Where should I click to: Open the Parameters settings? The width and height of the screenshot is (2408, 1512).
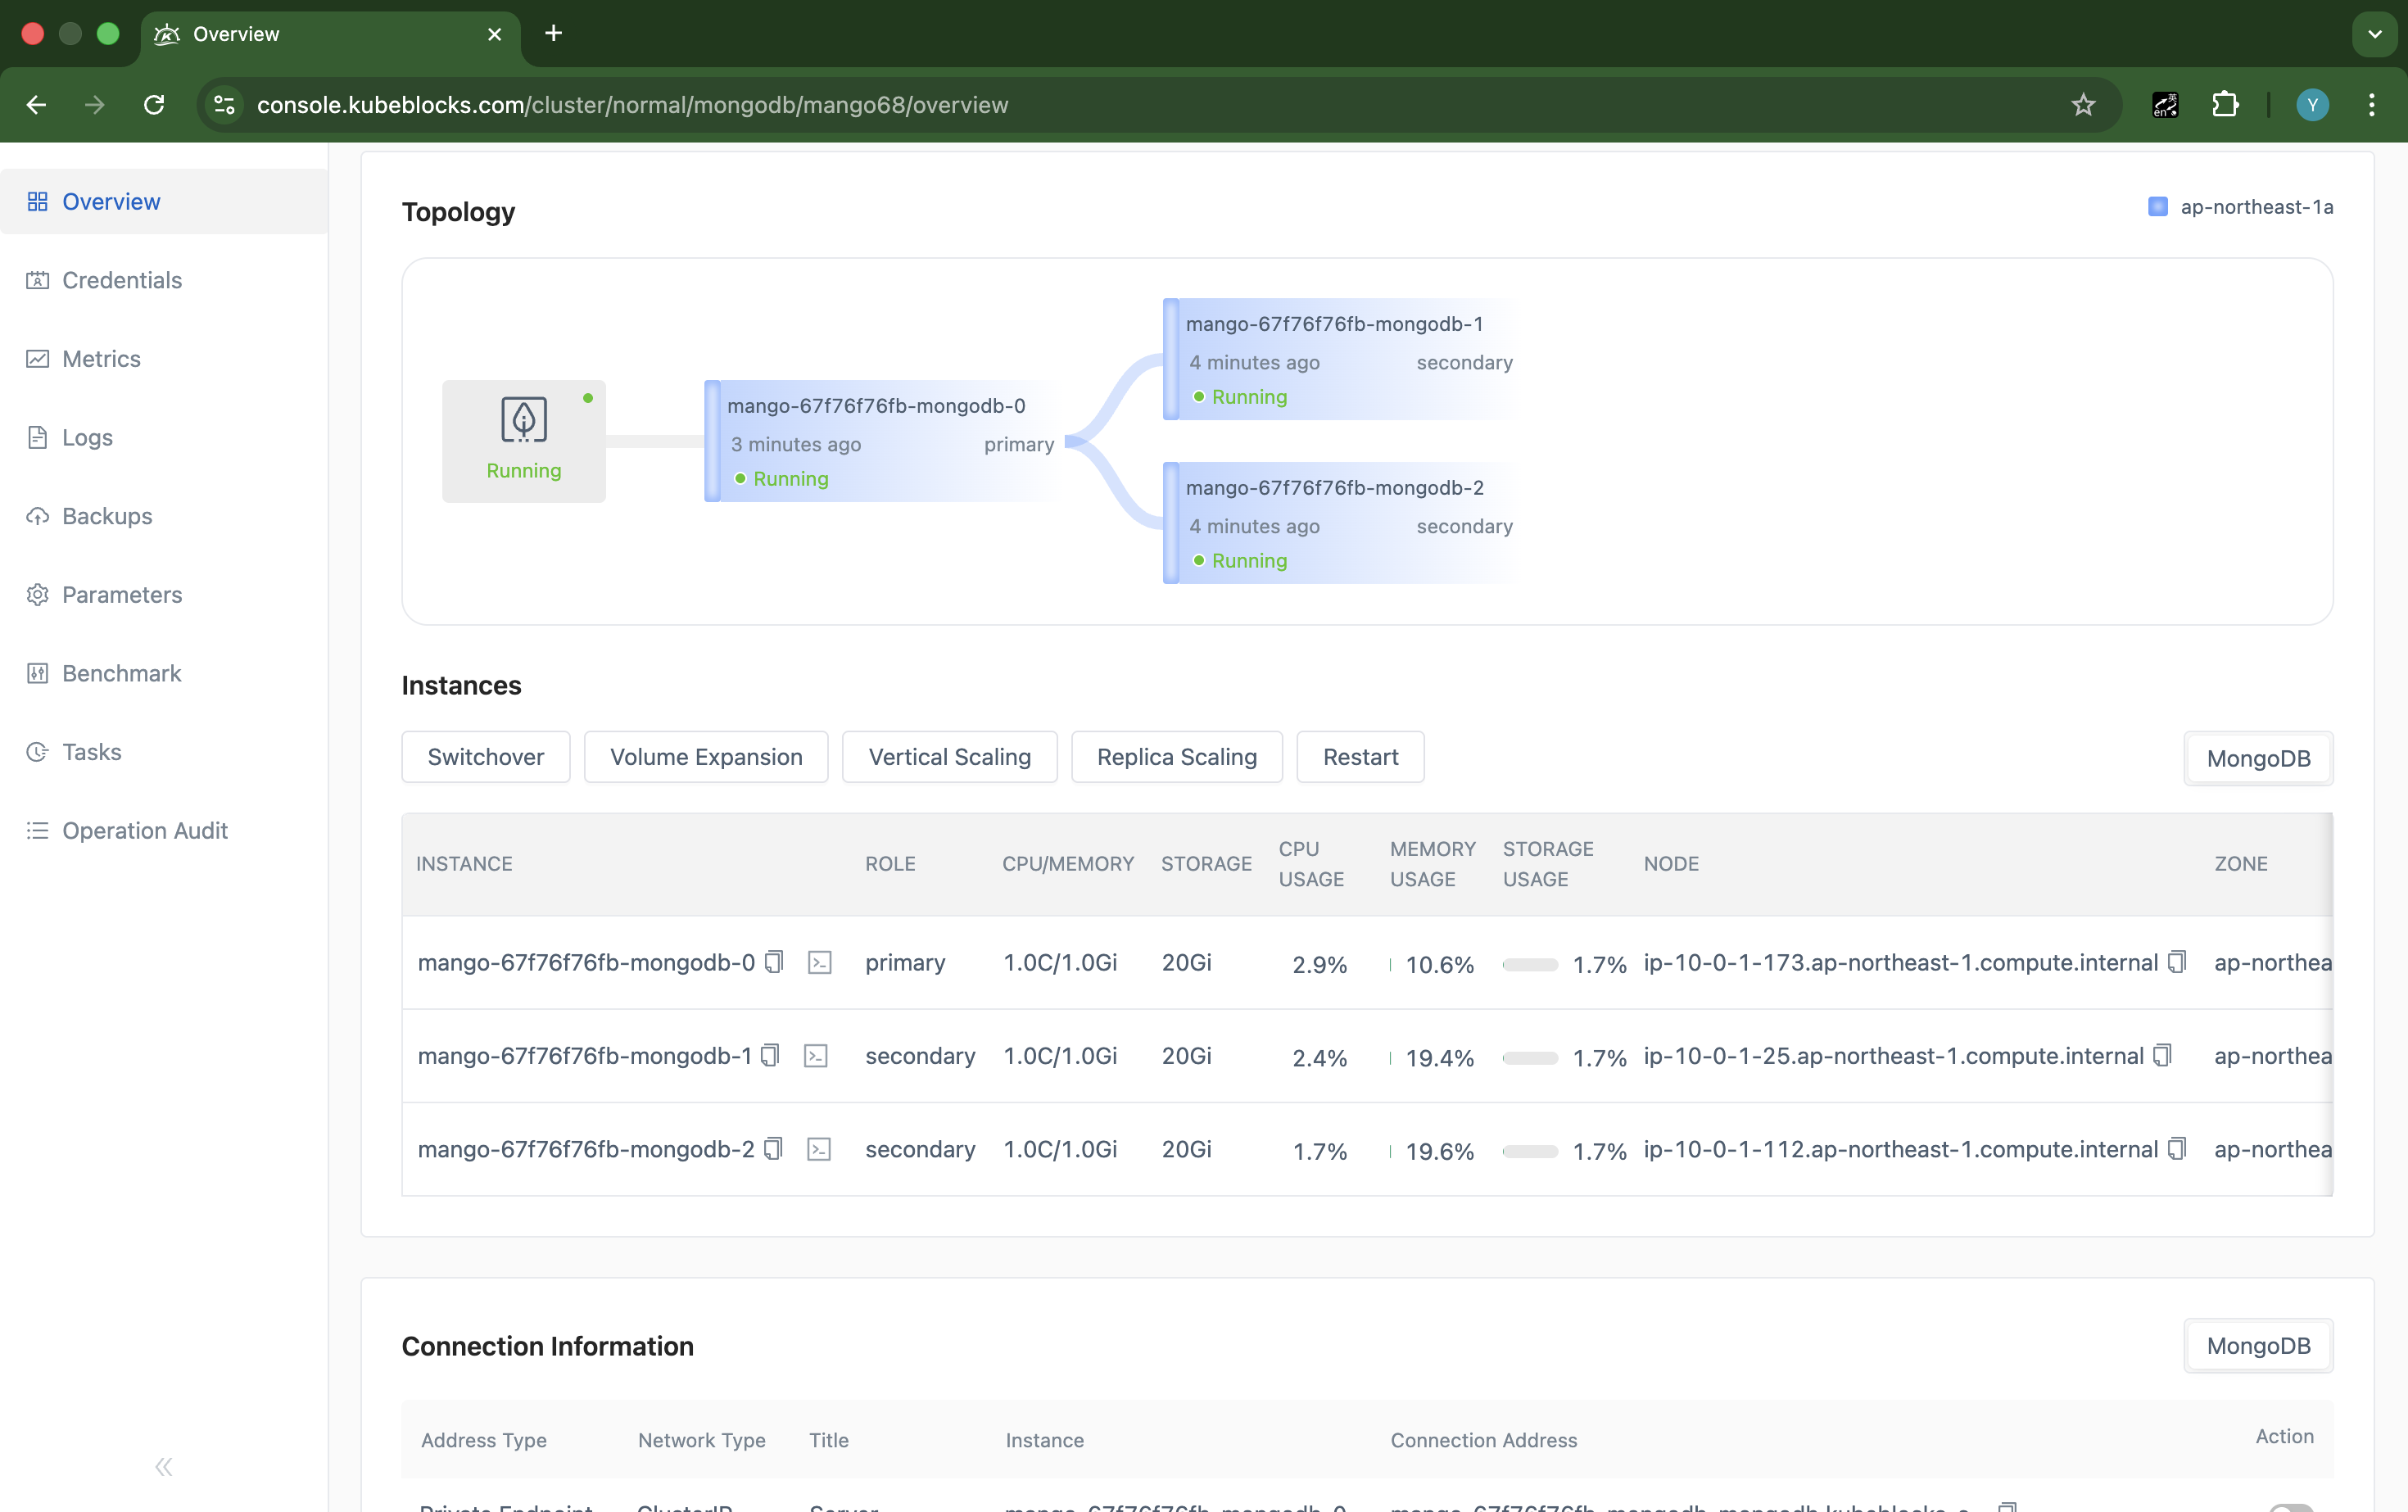pyautogui.click(x=122, y=594)
